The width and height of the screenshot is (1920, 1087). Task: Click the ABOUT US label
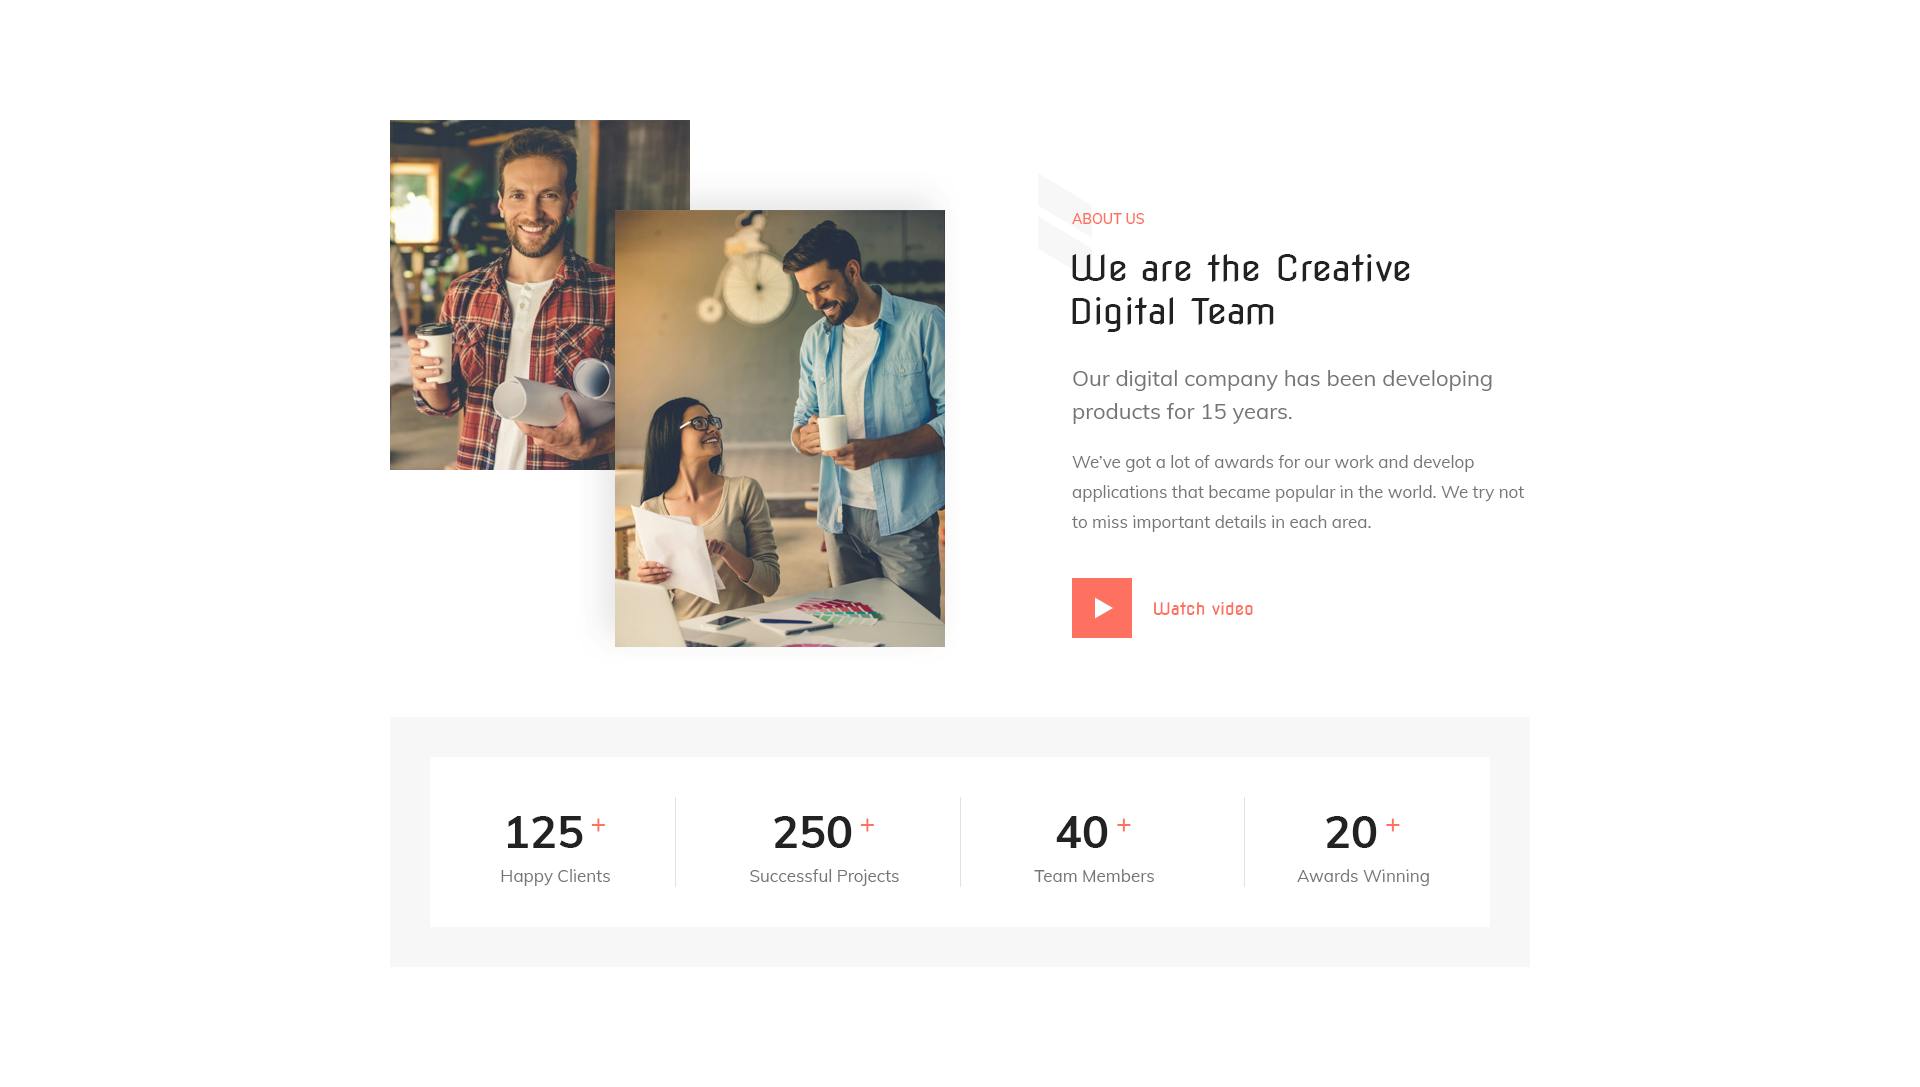(1108, 219)
